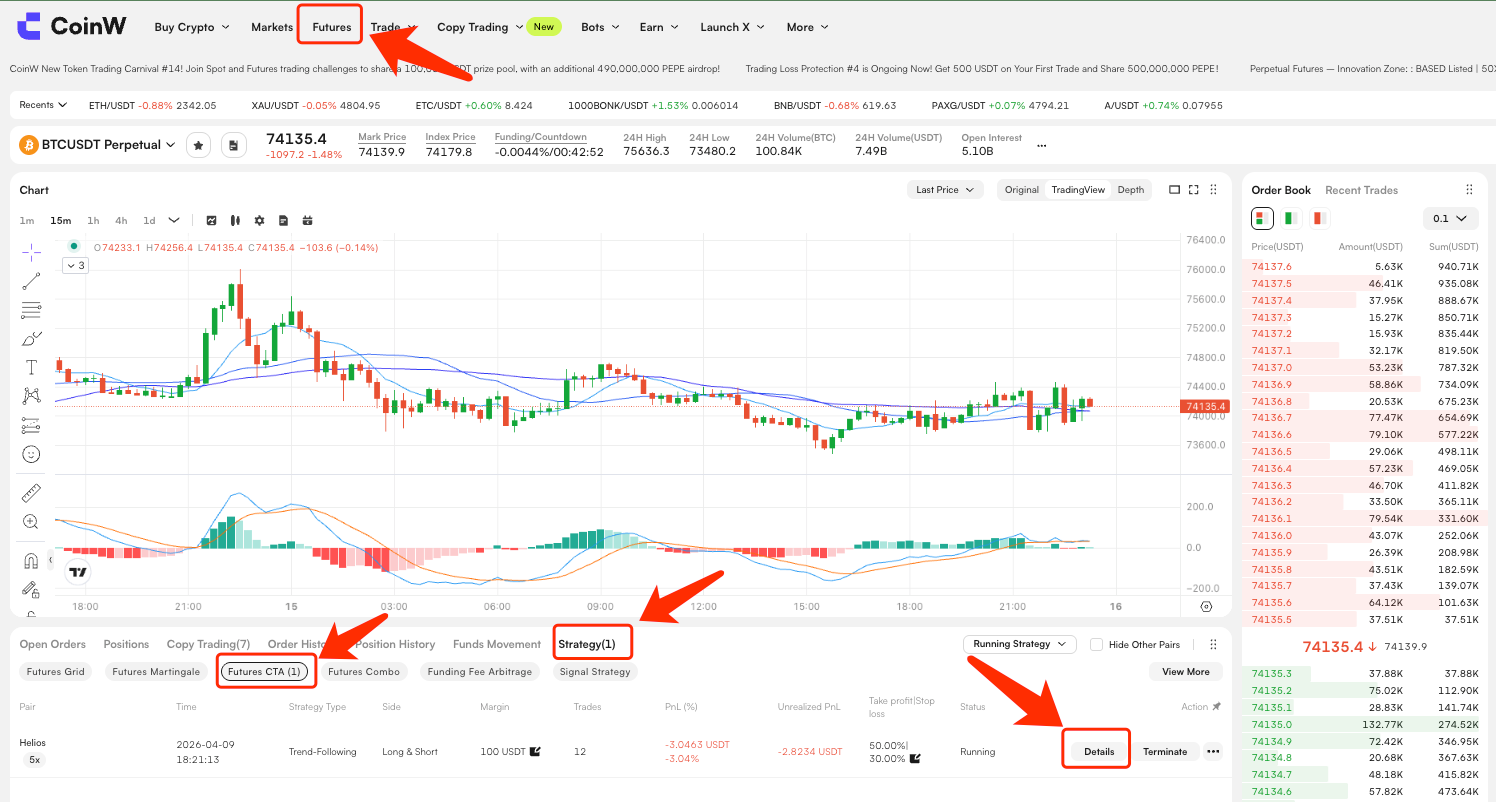
Task: Open the Funds Movement tab
Action: tap(497, 644)
